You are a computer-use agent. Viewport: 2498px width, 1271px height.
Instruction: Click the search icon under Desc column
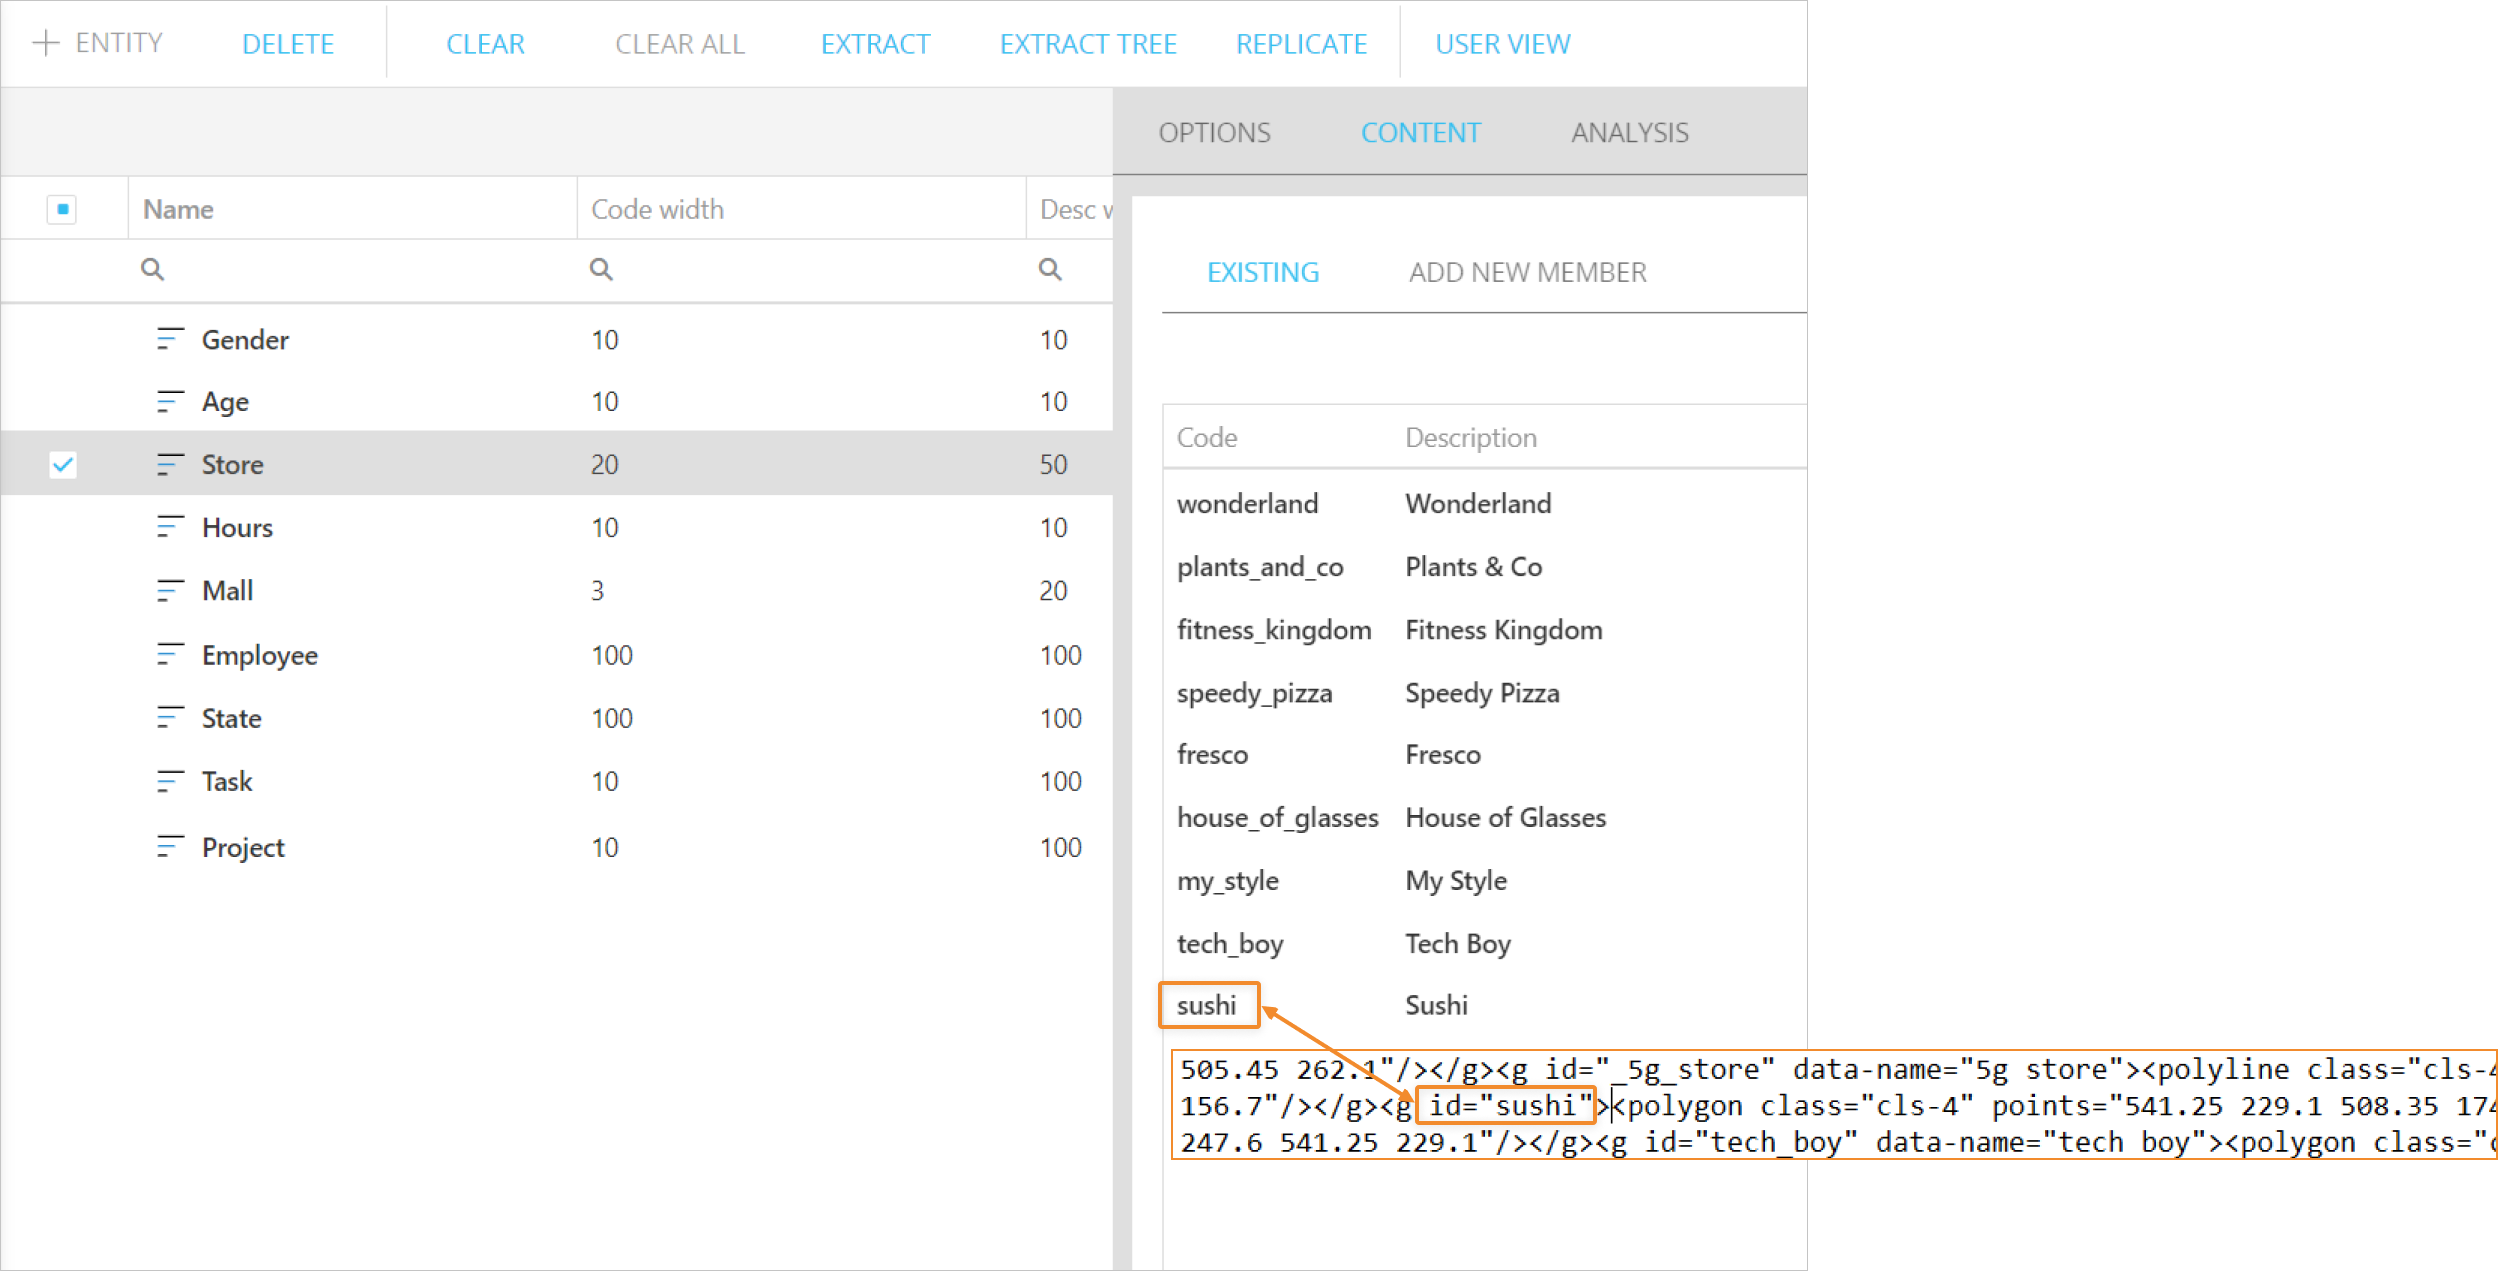pos(1050,269)
